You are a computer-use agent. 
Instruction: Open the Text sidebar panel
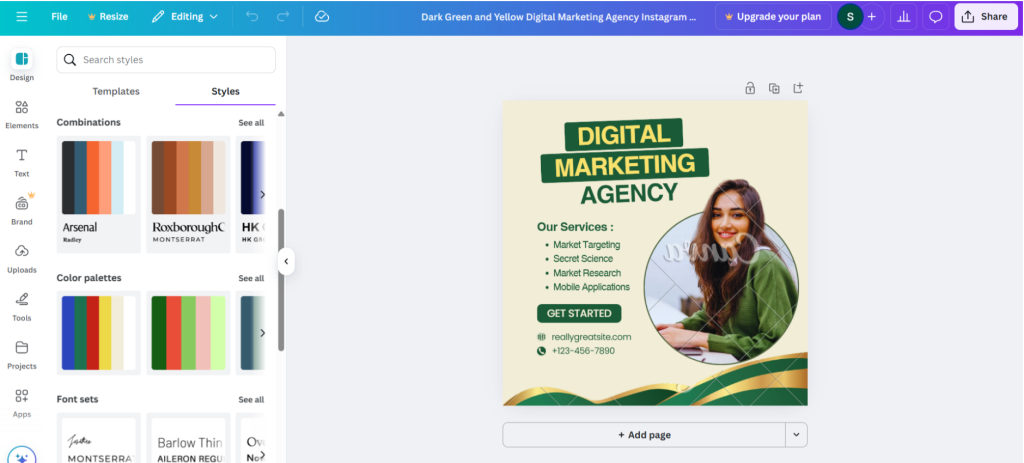coord(22,163)
